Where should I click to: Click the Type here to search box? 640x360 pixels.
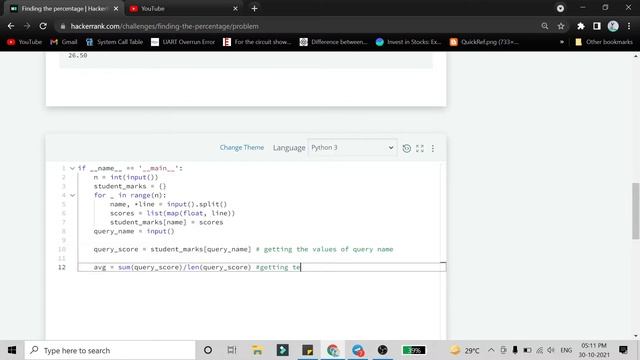click(110, 350)
